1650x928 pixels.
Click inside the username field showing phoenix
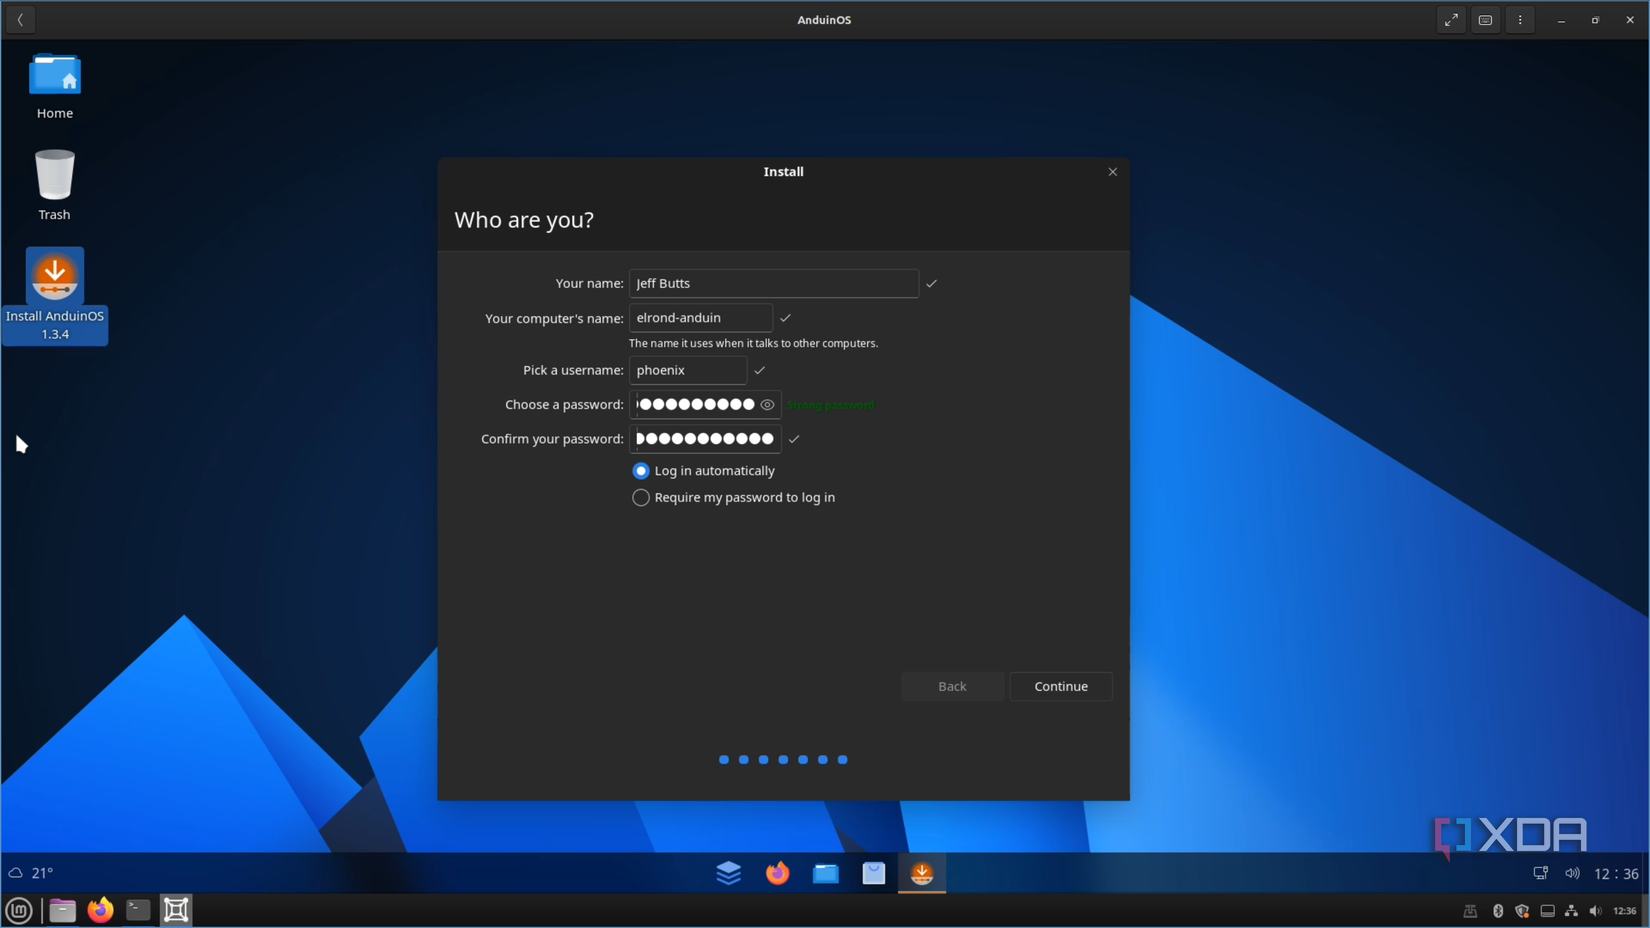pyautogui.click(x=687, y=370)
